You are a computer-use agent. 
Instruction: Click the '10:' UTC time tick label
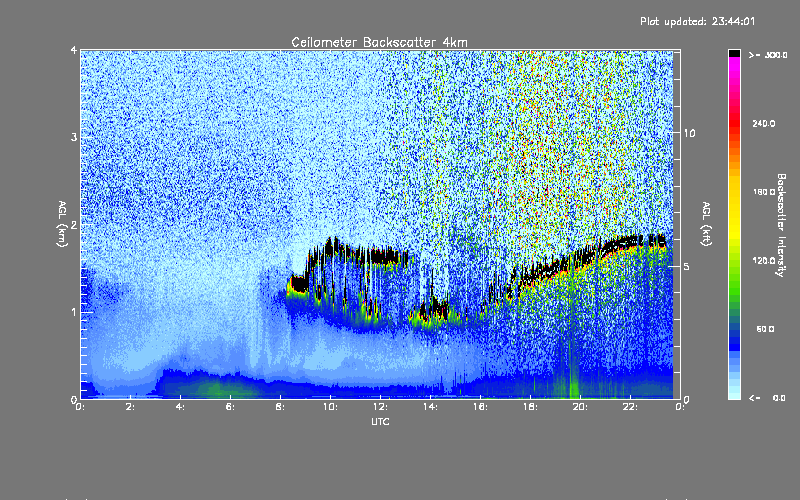tap(330, 407)
